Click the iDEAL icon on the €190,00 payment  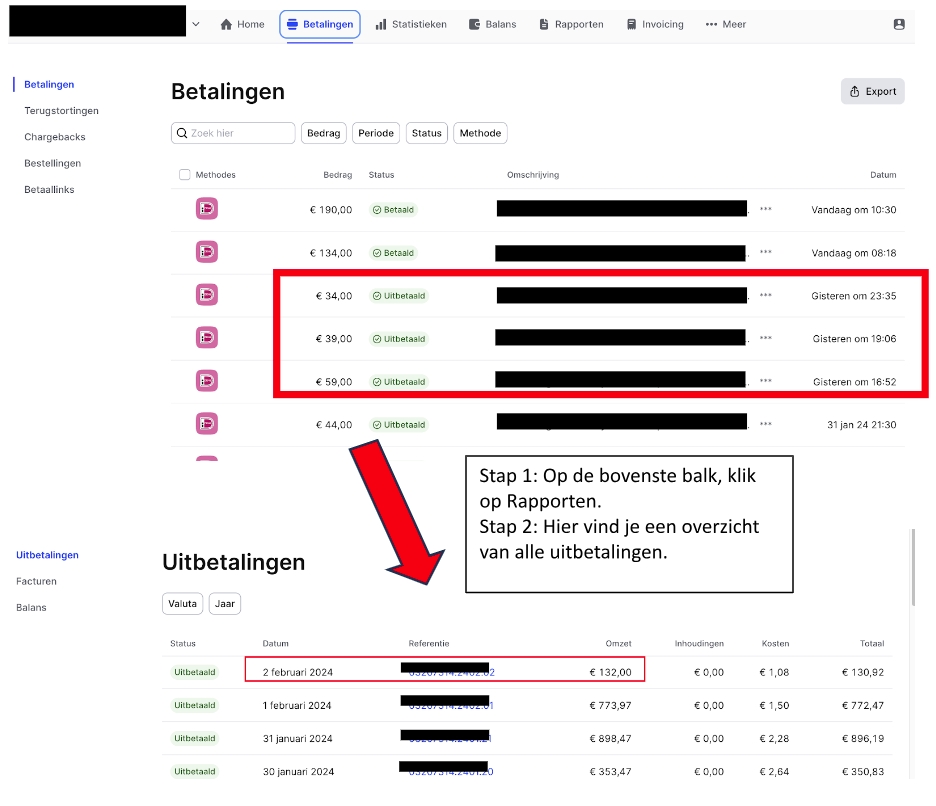pos(206,209)
